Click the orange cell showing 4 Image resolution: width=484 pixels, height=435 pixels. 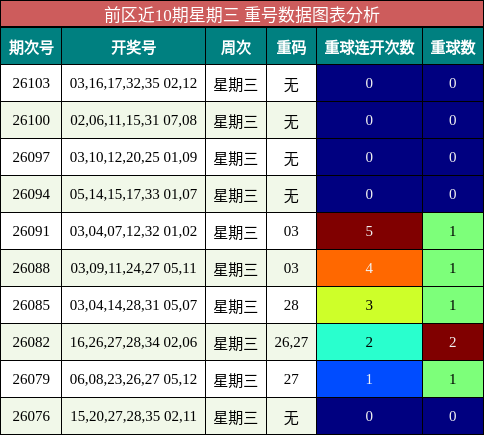(x=369, y=268)
